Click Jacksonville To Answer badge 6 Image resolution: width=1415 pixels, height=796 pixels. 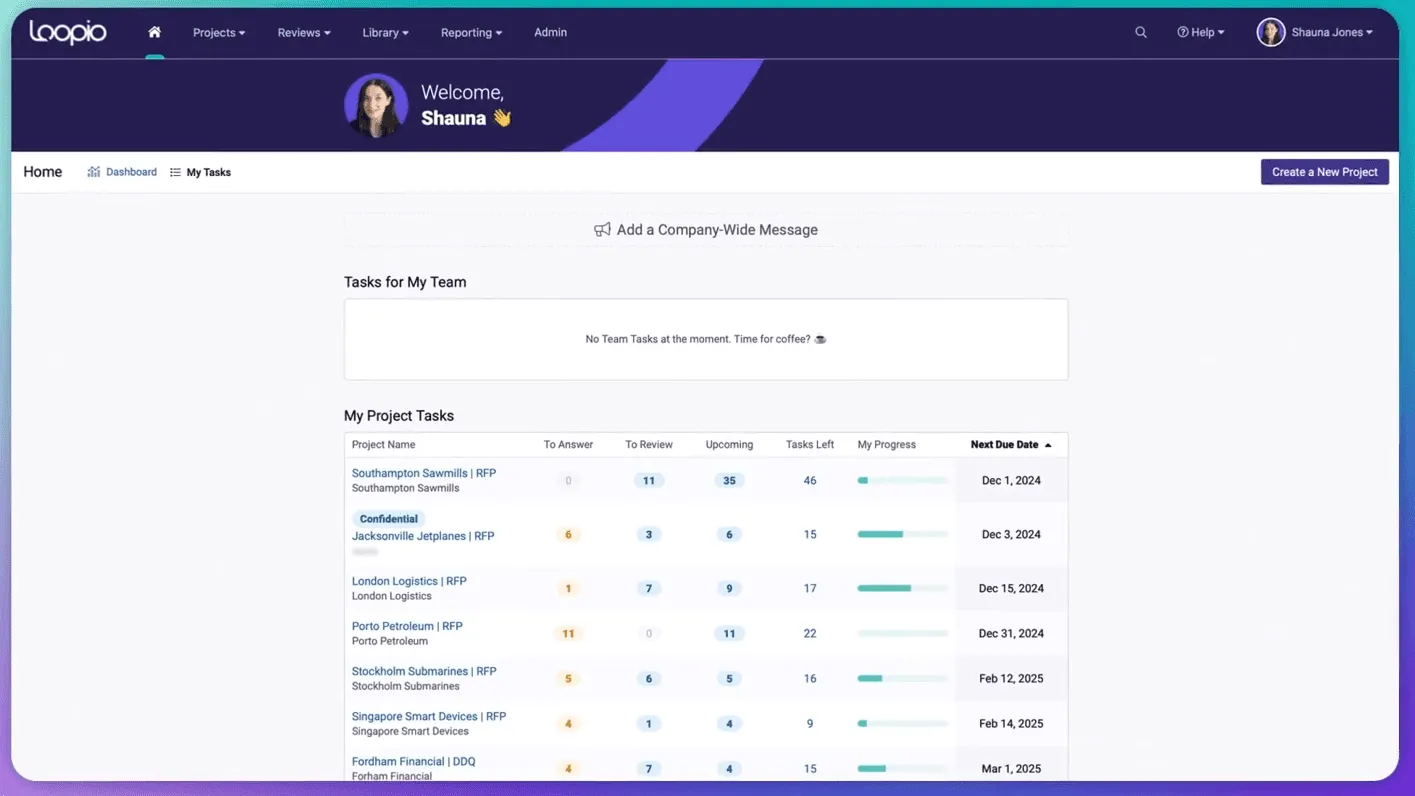pyautogui.click(x=568, y=535)
